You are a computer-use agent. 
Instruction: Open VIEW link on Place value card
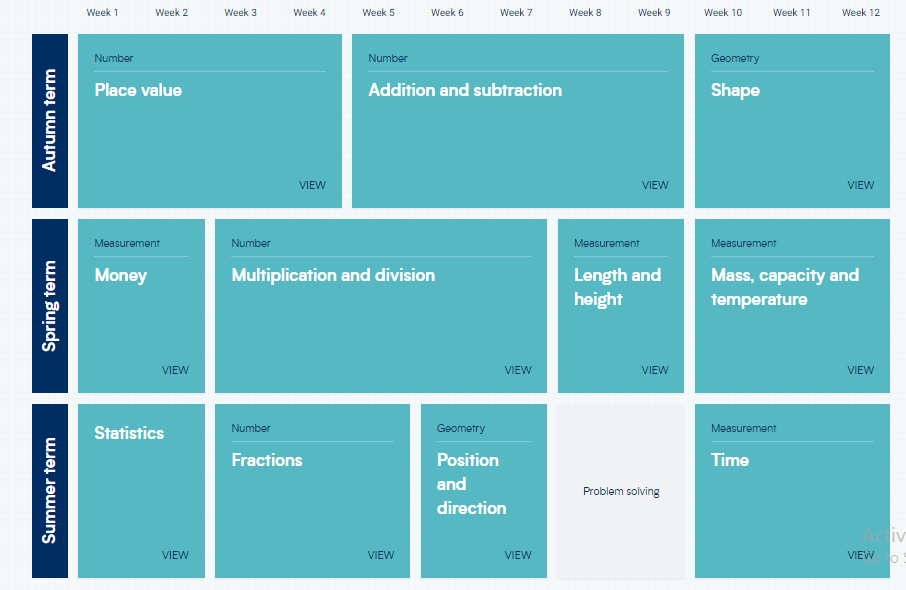312,185
